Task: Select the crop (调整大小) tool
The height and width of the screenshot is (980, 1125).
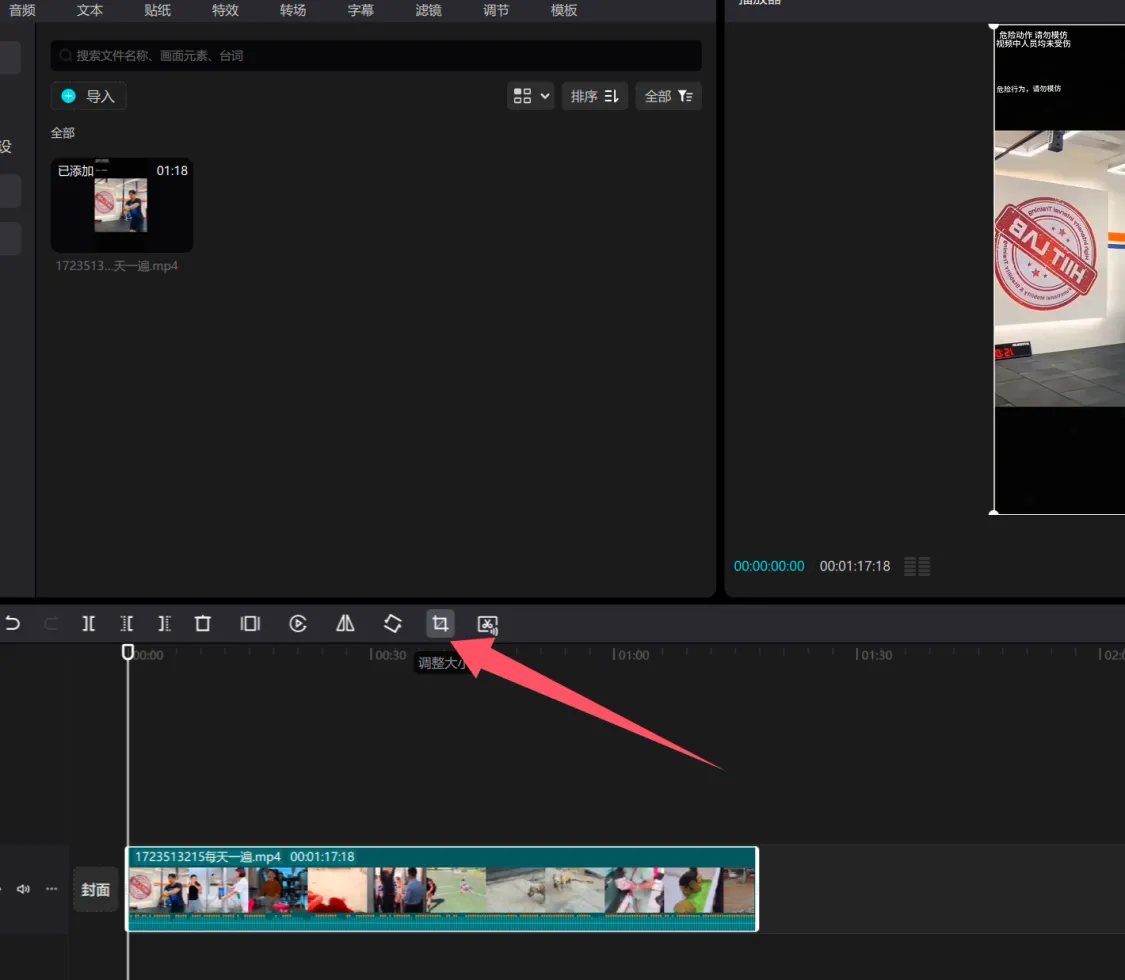Action: pyautogui.click(x=439, y=624)
